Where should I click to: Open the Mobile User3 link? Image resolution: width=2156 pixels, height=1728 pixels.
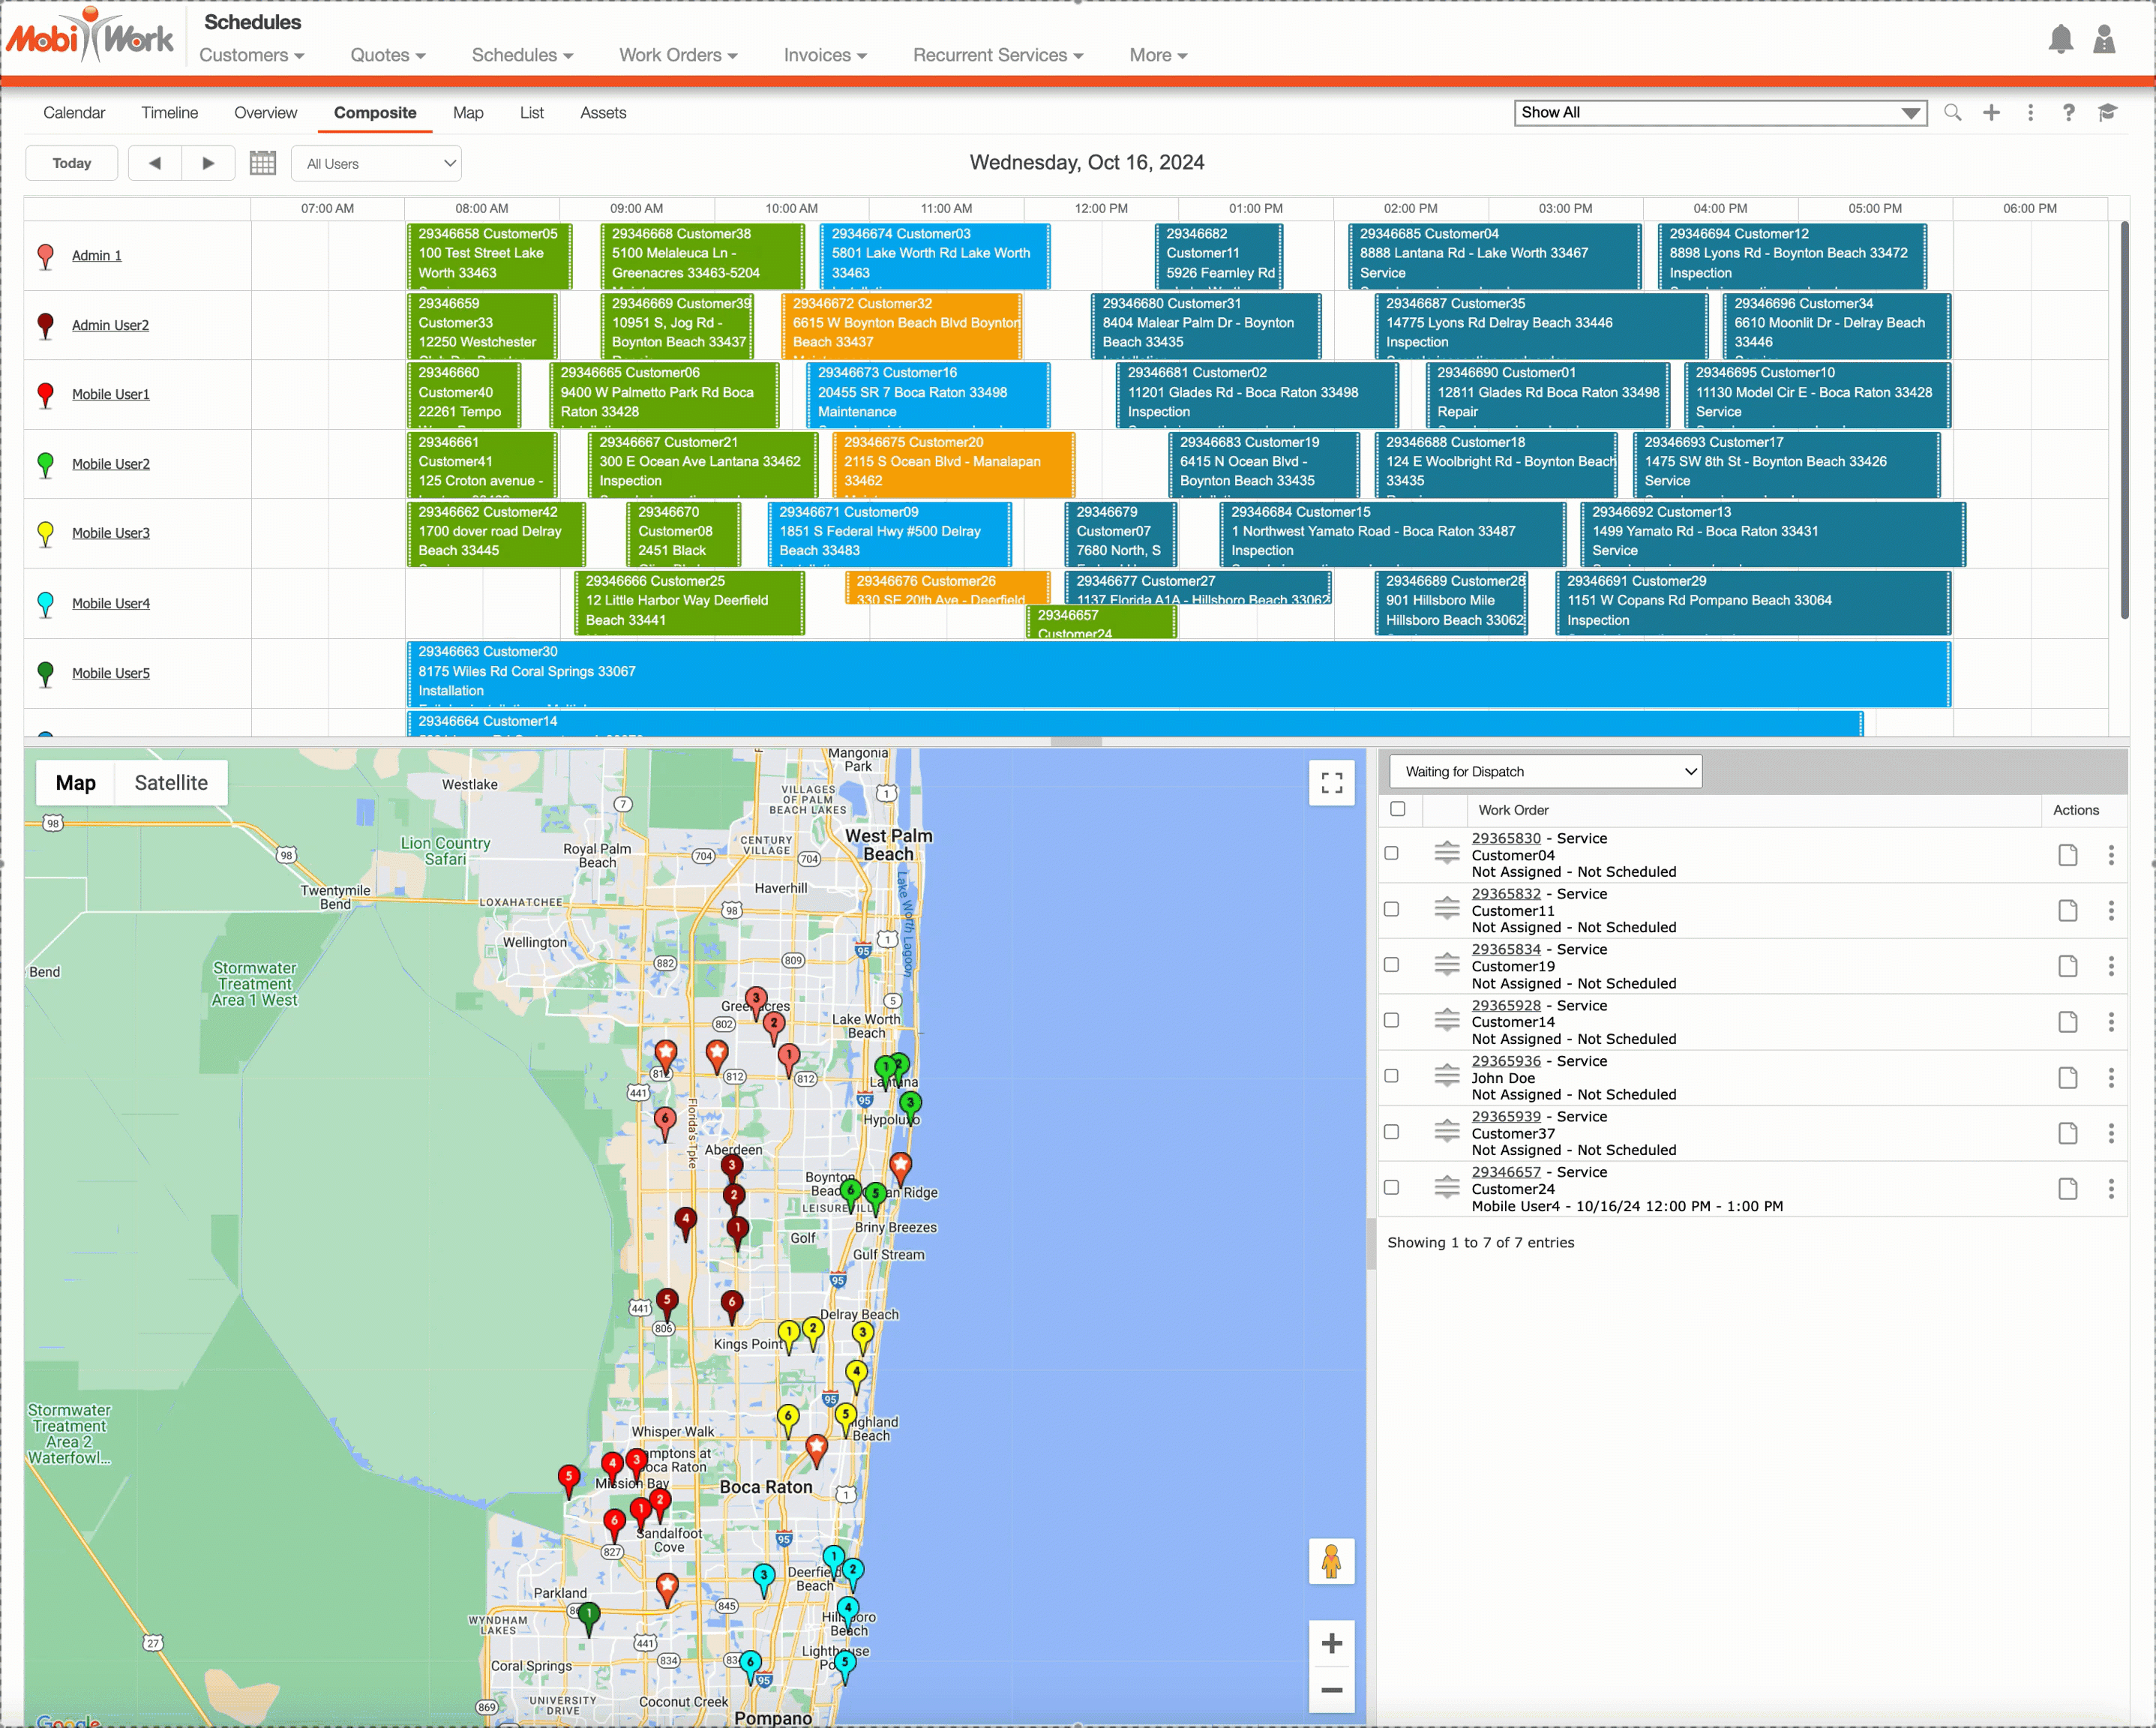(x=110, y=533)
